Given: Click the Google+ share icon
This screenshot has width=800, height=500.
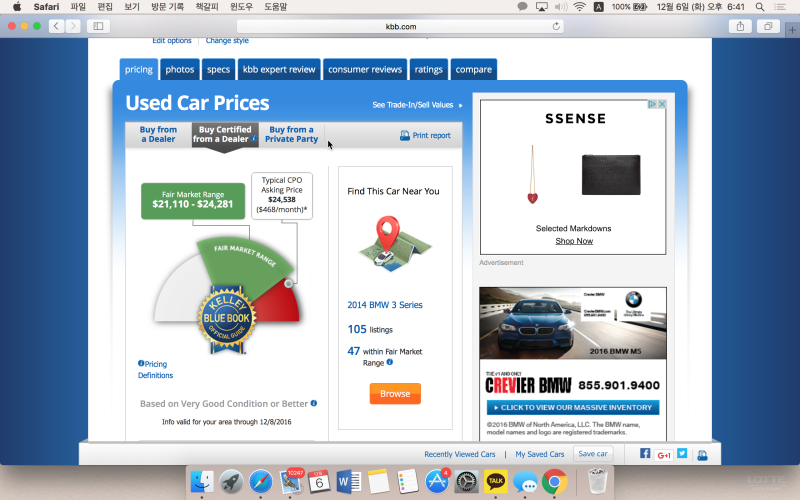Looking at the screenshot, I should coord(664,454).
